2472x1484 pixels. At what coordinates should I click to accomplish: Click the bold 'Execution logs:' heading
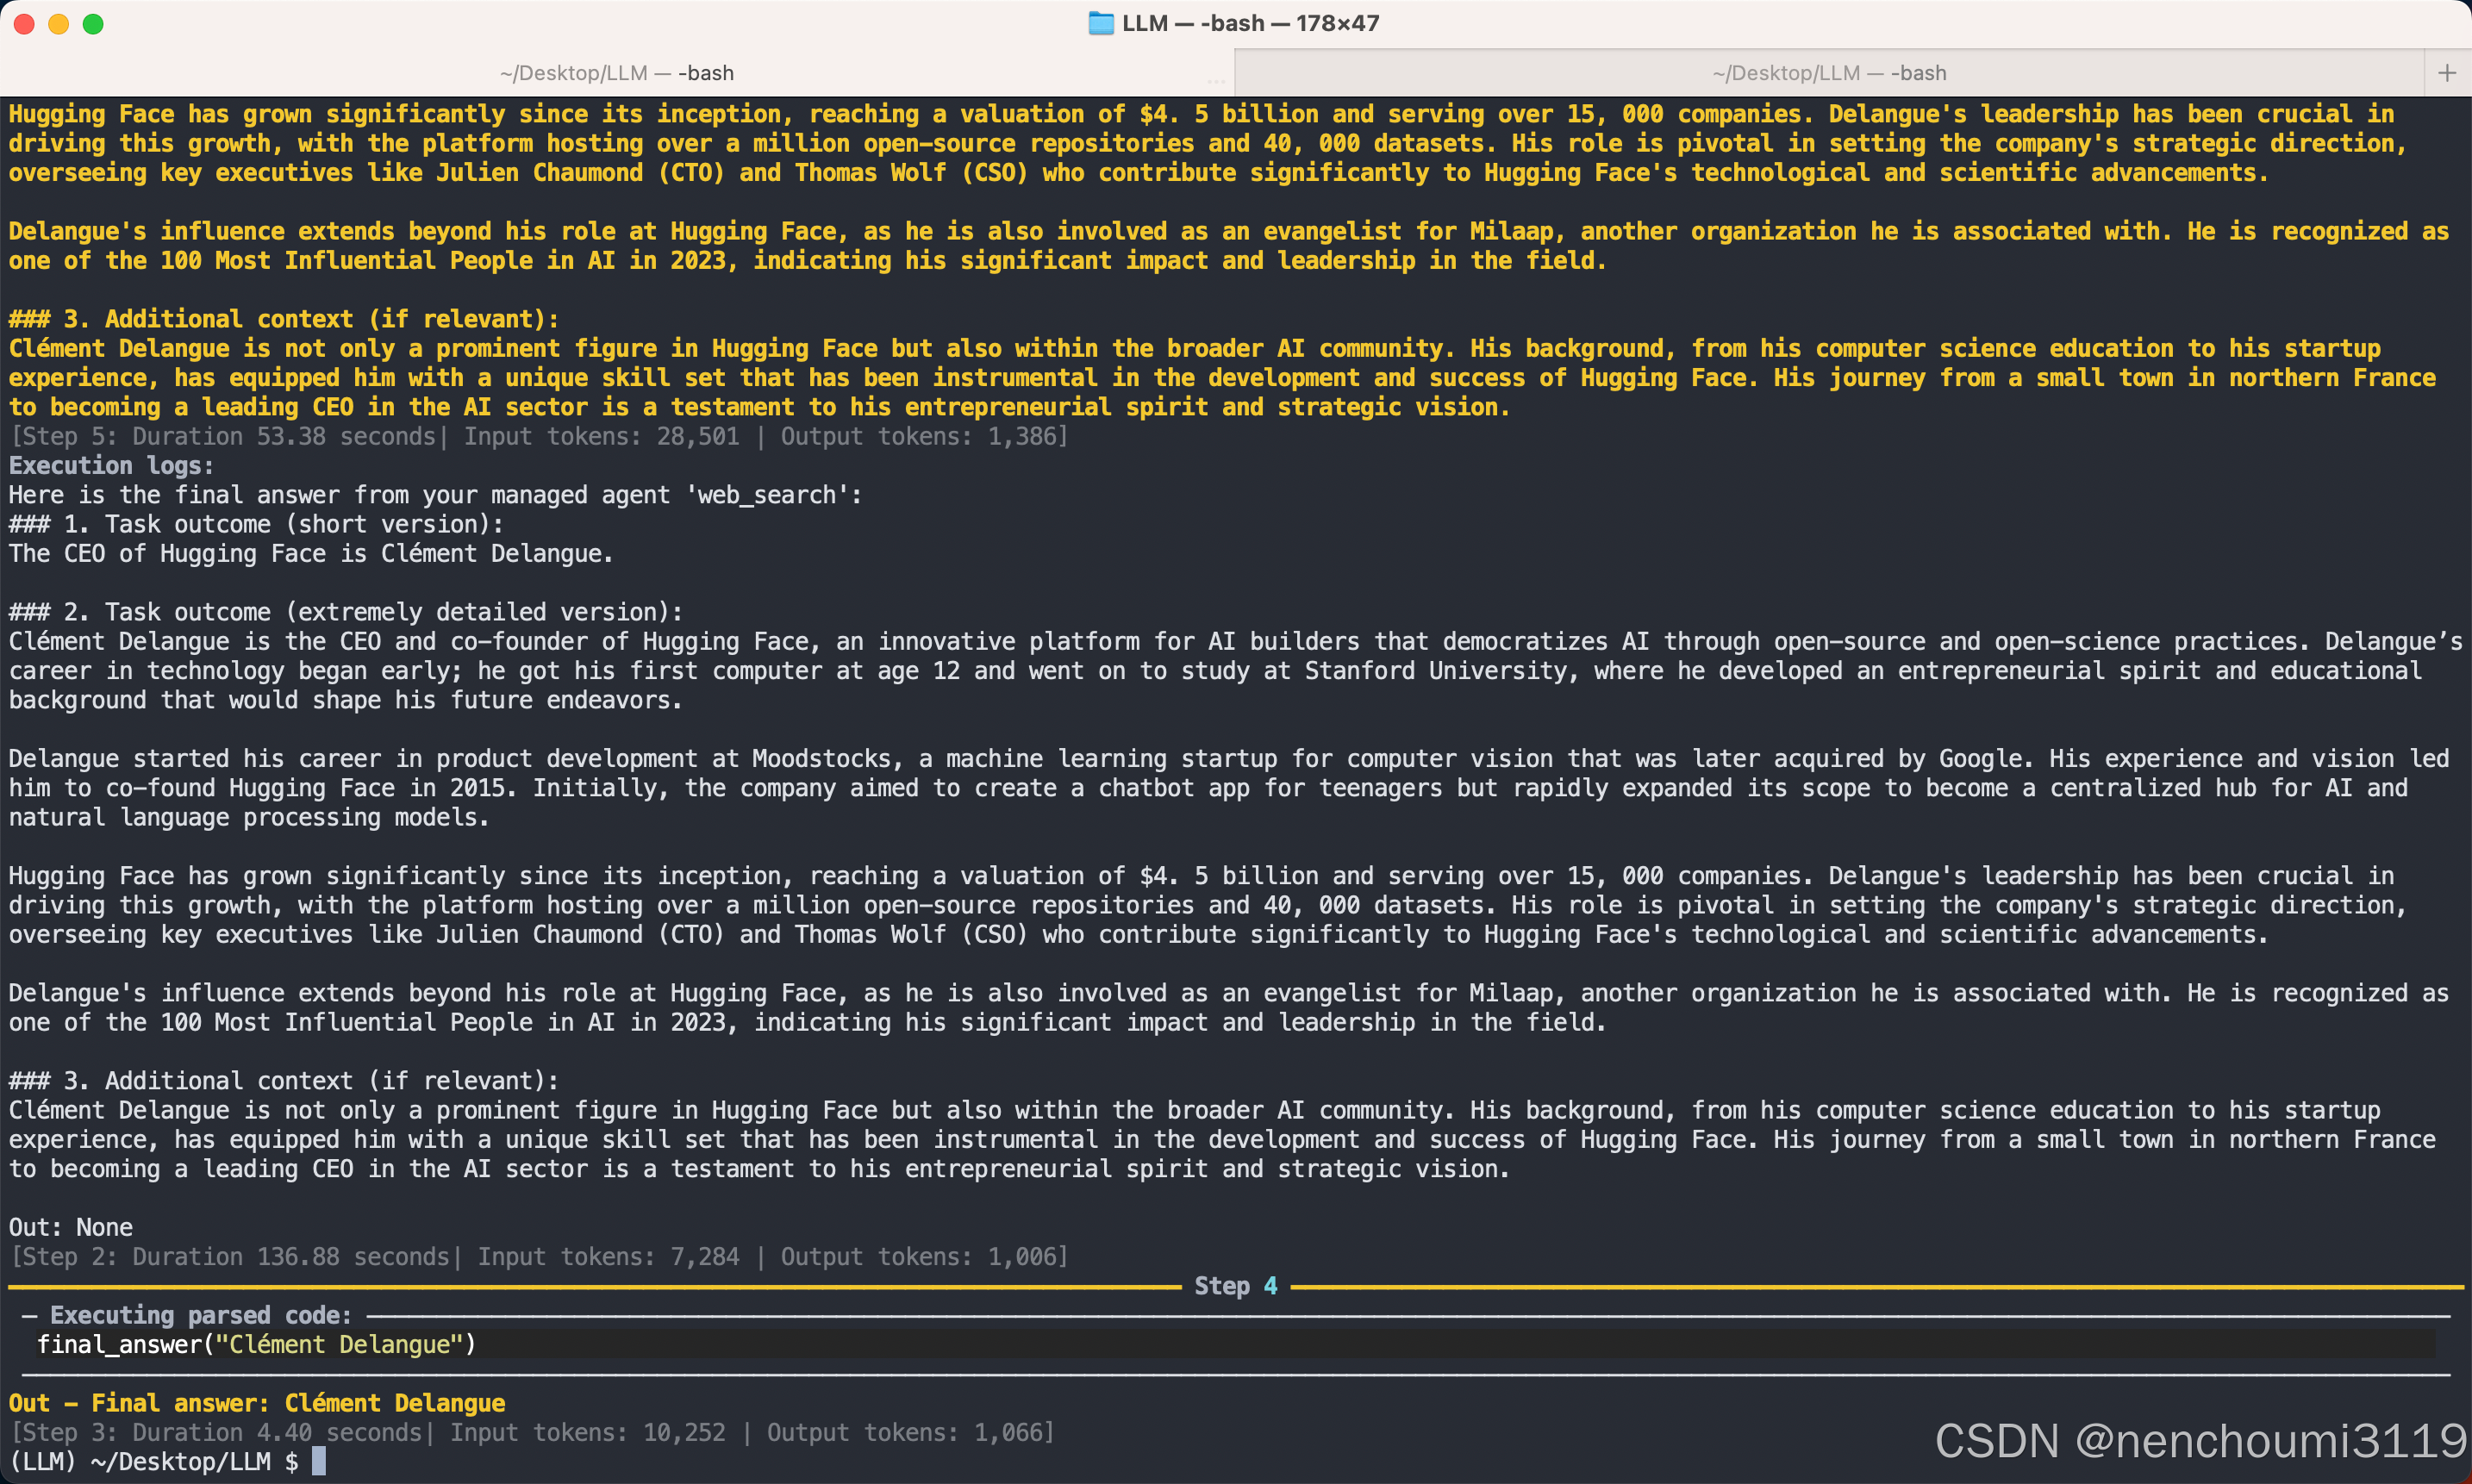[111, 466]
